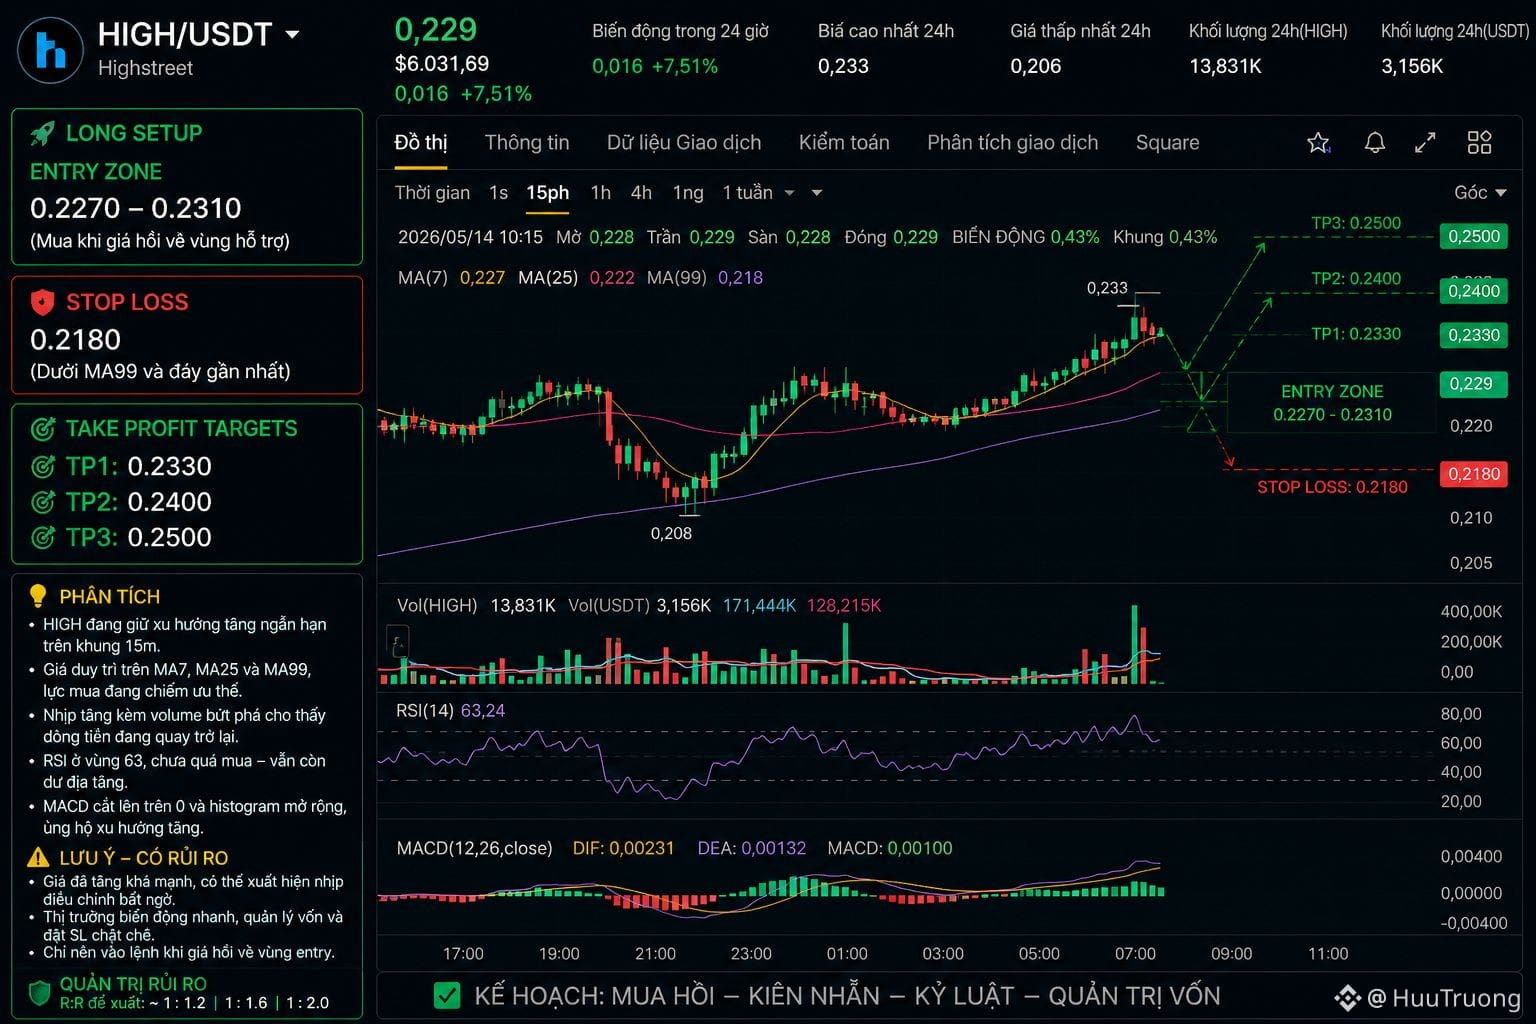Click the RSI(14) indicator label
1536x1024 pixels.
click(425, 711)
